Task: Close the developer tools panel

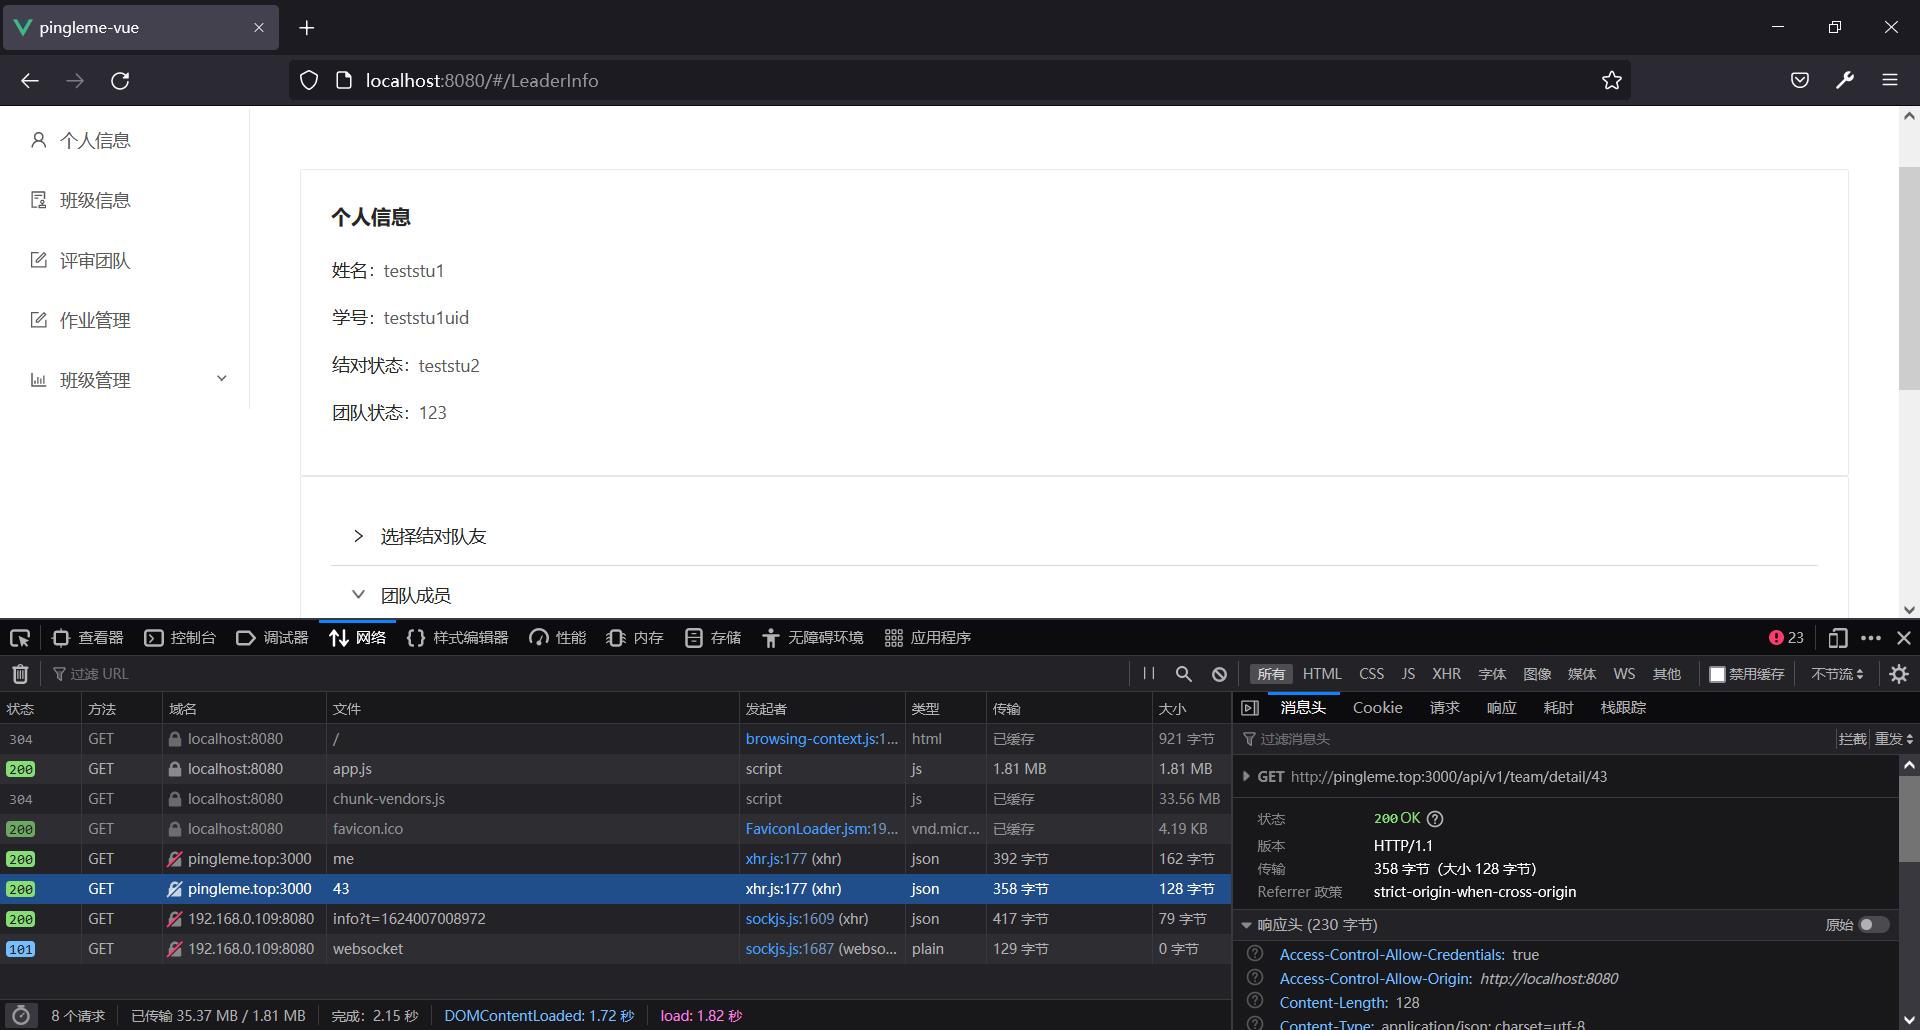Action: coord(1904,638)
